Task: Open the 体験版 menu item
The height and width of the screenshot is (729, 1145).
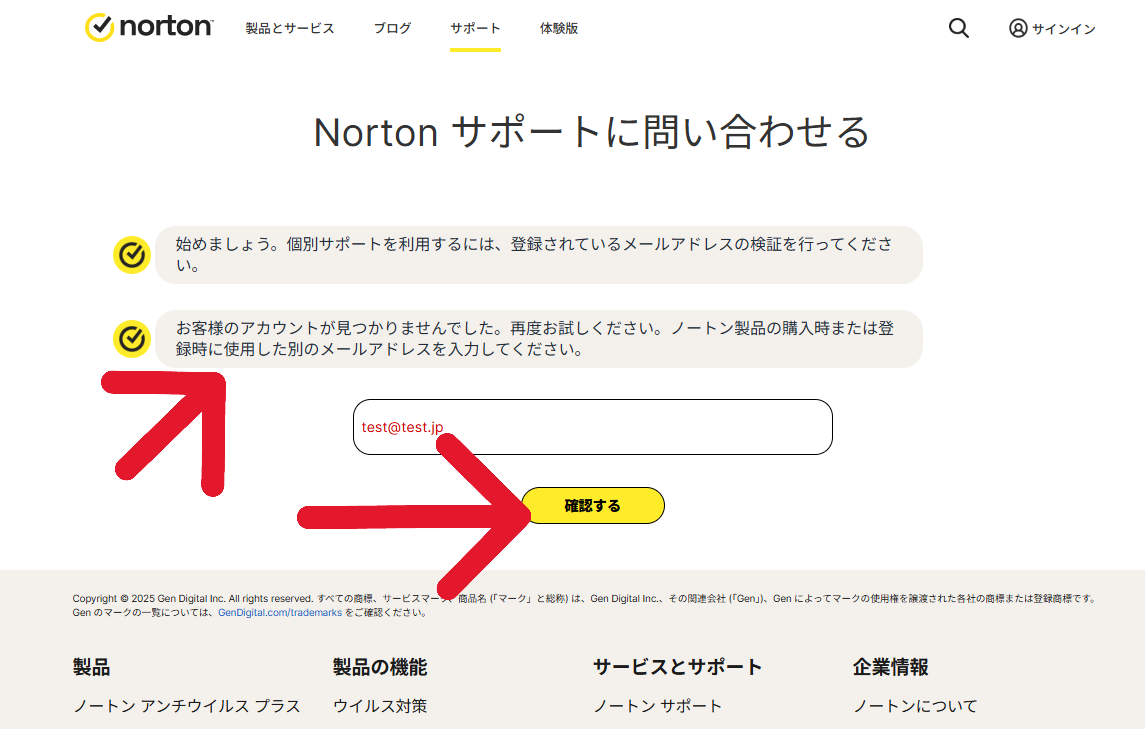Action: coord(559,28)
